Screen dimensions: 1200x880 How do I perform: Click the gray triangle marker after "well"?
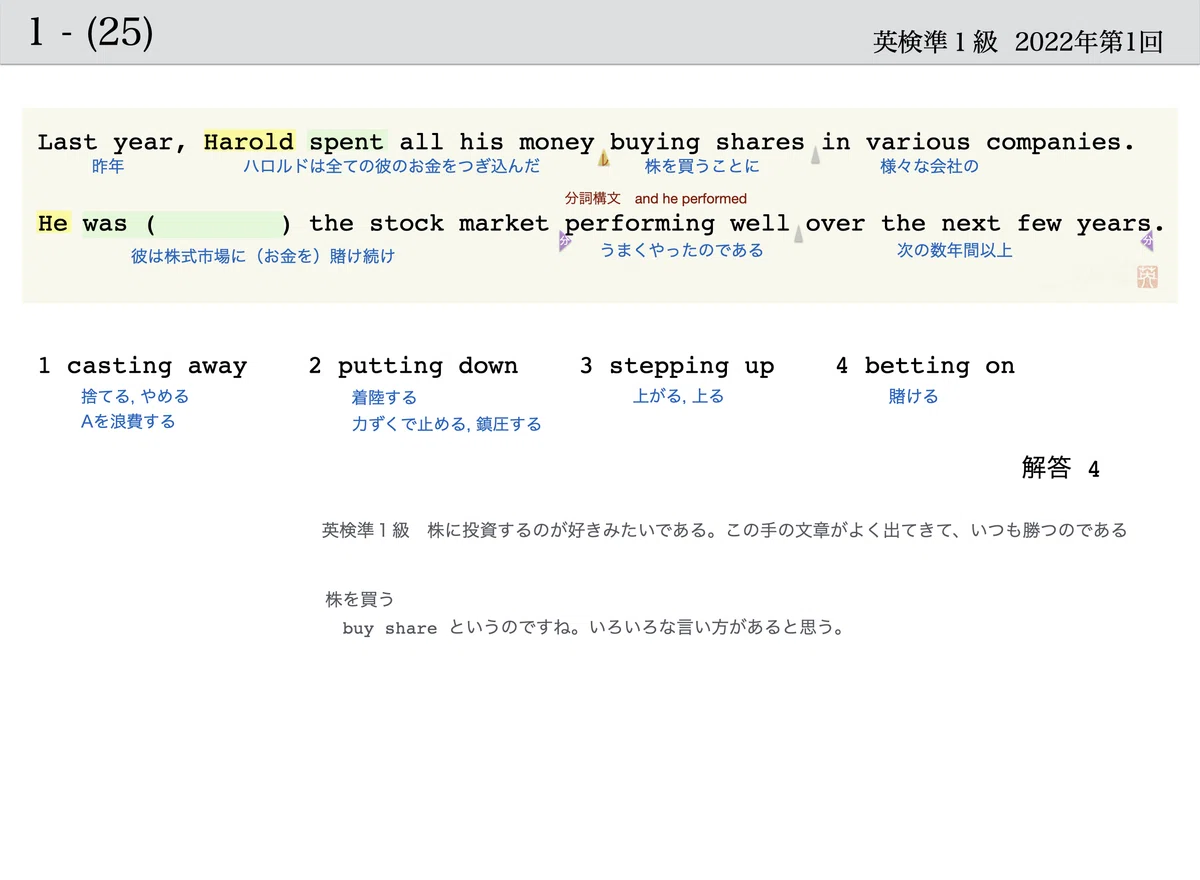pyautogui.click(x=798, y=236)
